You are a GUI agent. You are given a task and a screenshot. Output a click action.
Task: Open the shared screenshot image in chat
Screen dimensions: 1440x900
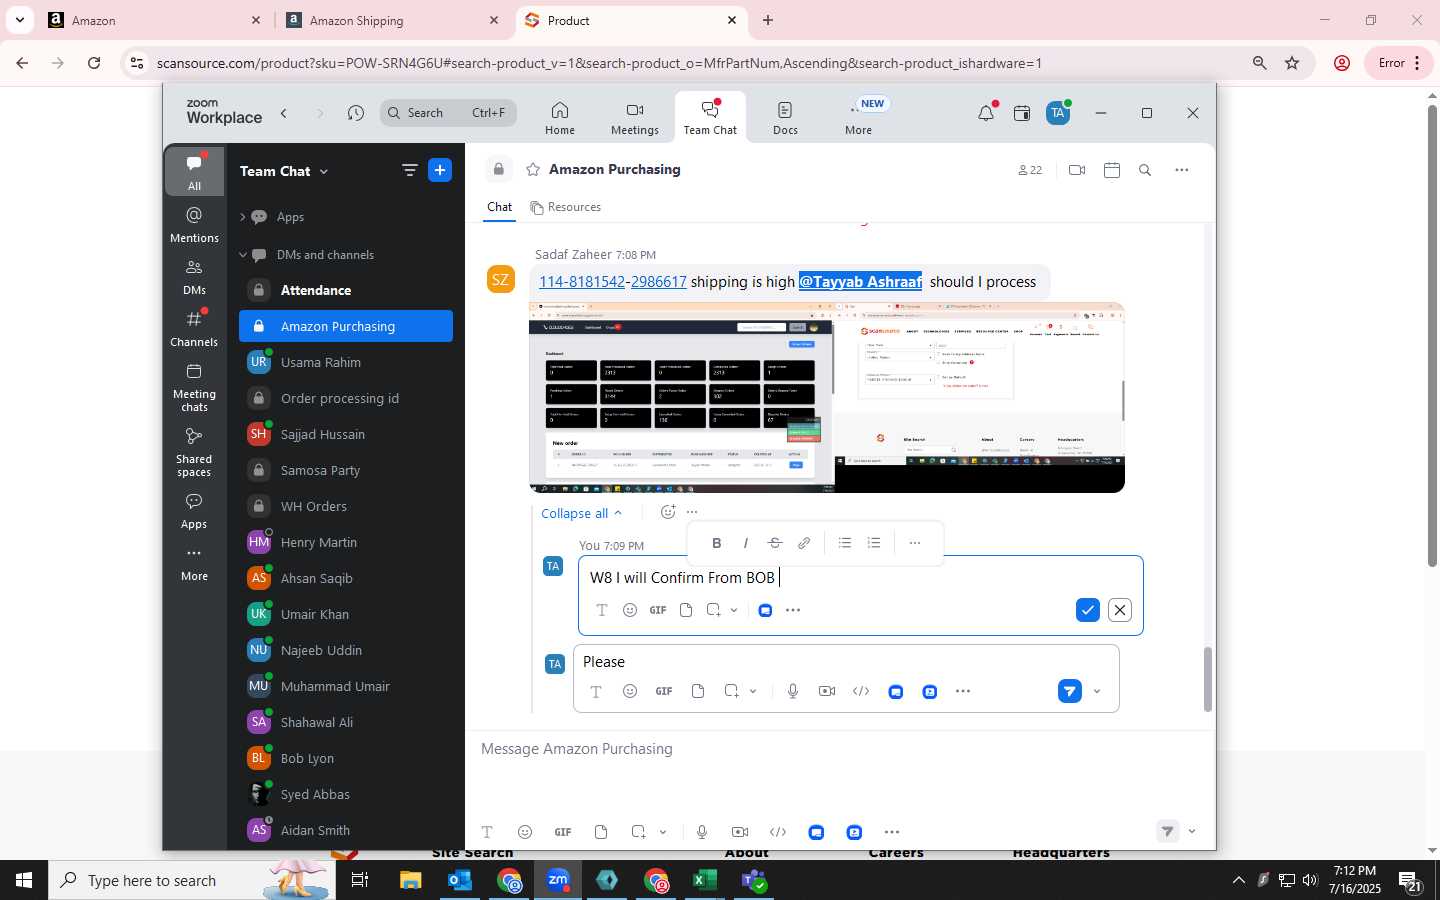click(x=826, y=397)
